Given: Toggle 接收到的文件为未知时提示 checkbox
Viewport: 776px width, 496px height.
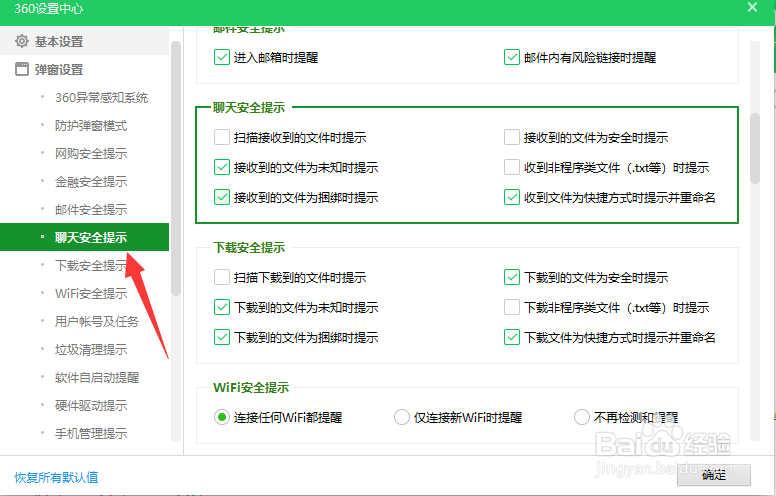Looking at the screenshot, I should pos(222,167).
